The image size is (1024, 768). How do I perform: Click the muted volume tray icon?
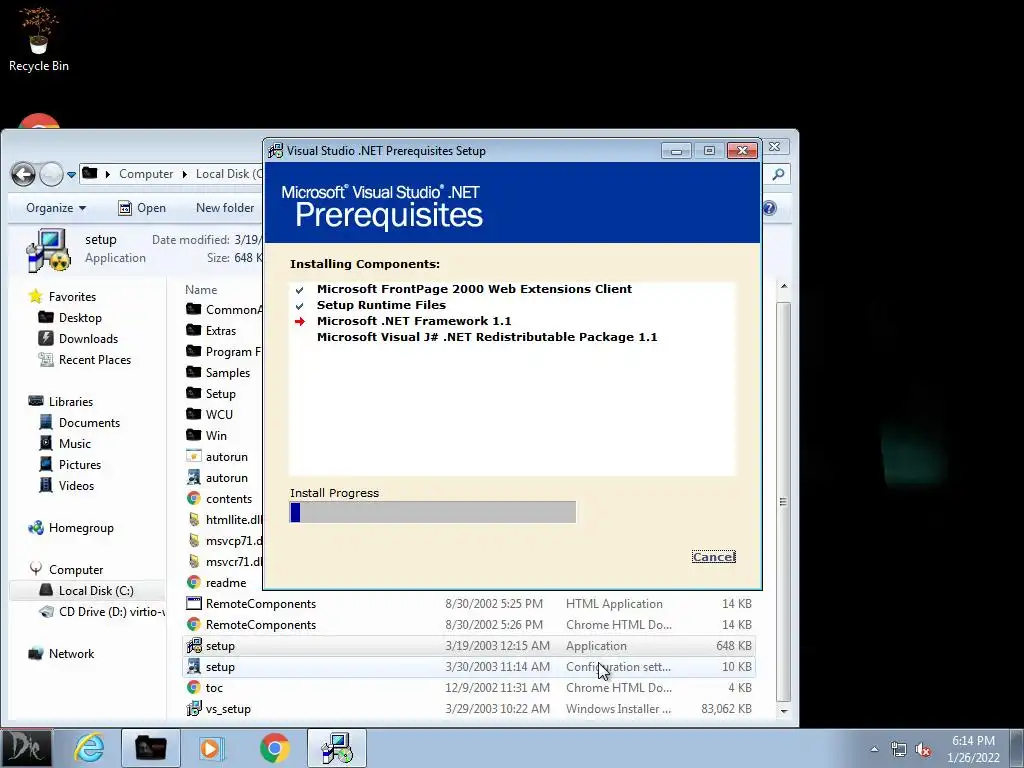point(923,750)
